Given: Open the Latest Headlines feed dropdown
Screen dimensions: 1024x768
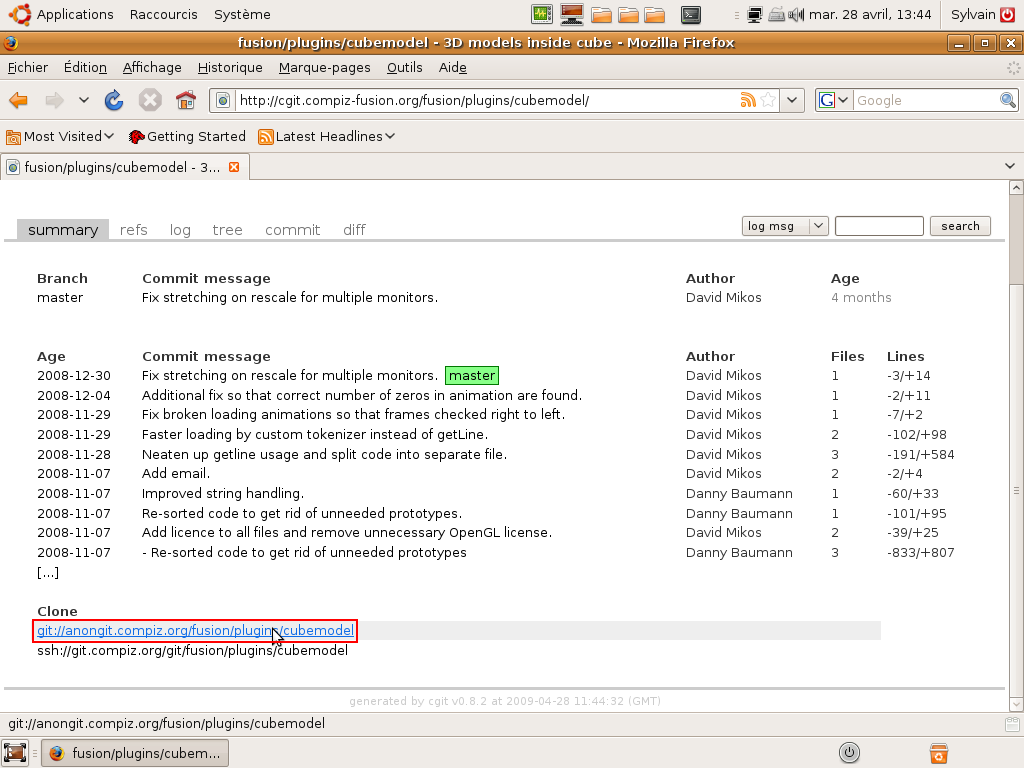Looking at the screenshot, I should (x=327, y=136).
